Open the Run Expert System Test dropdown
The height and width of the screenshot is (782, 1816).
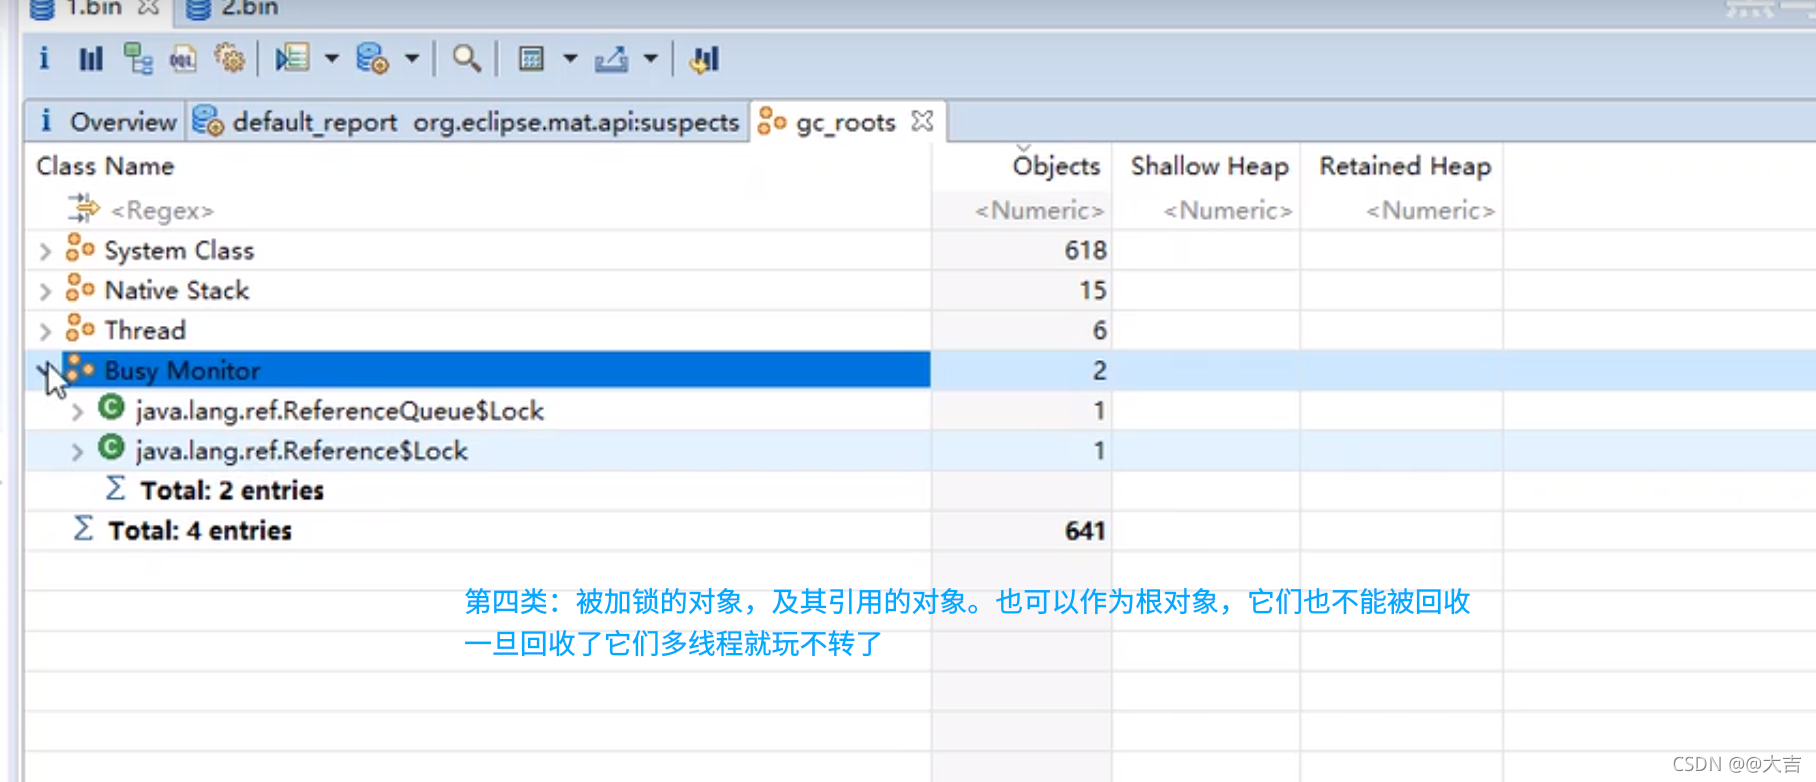click(331, 59)
